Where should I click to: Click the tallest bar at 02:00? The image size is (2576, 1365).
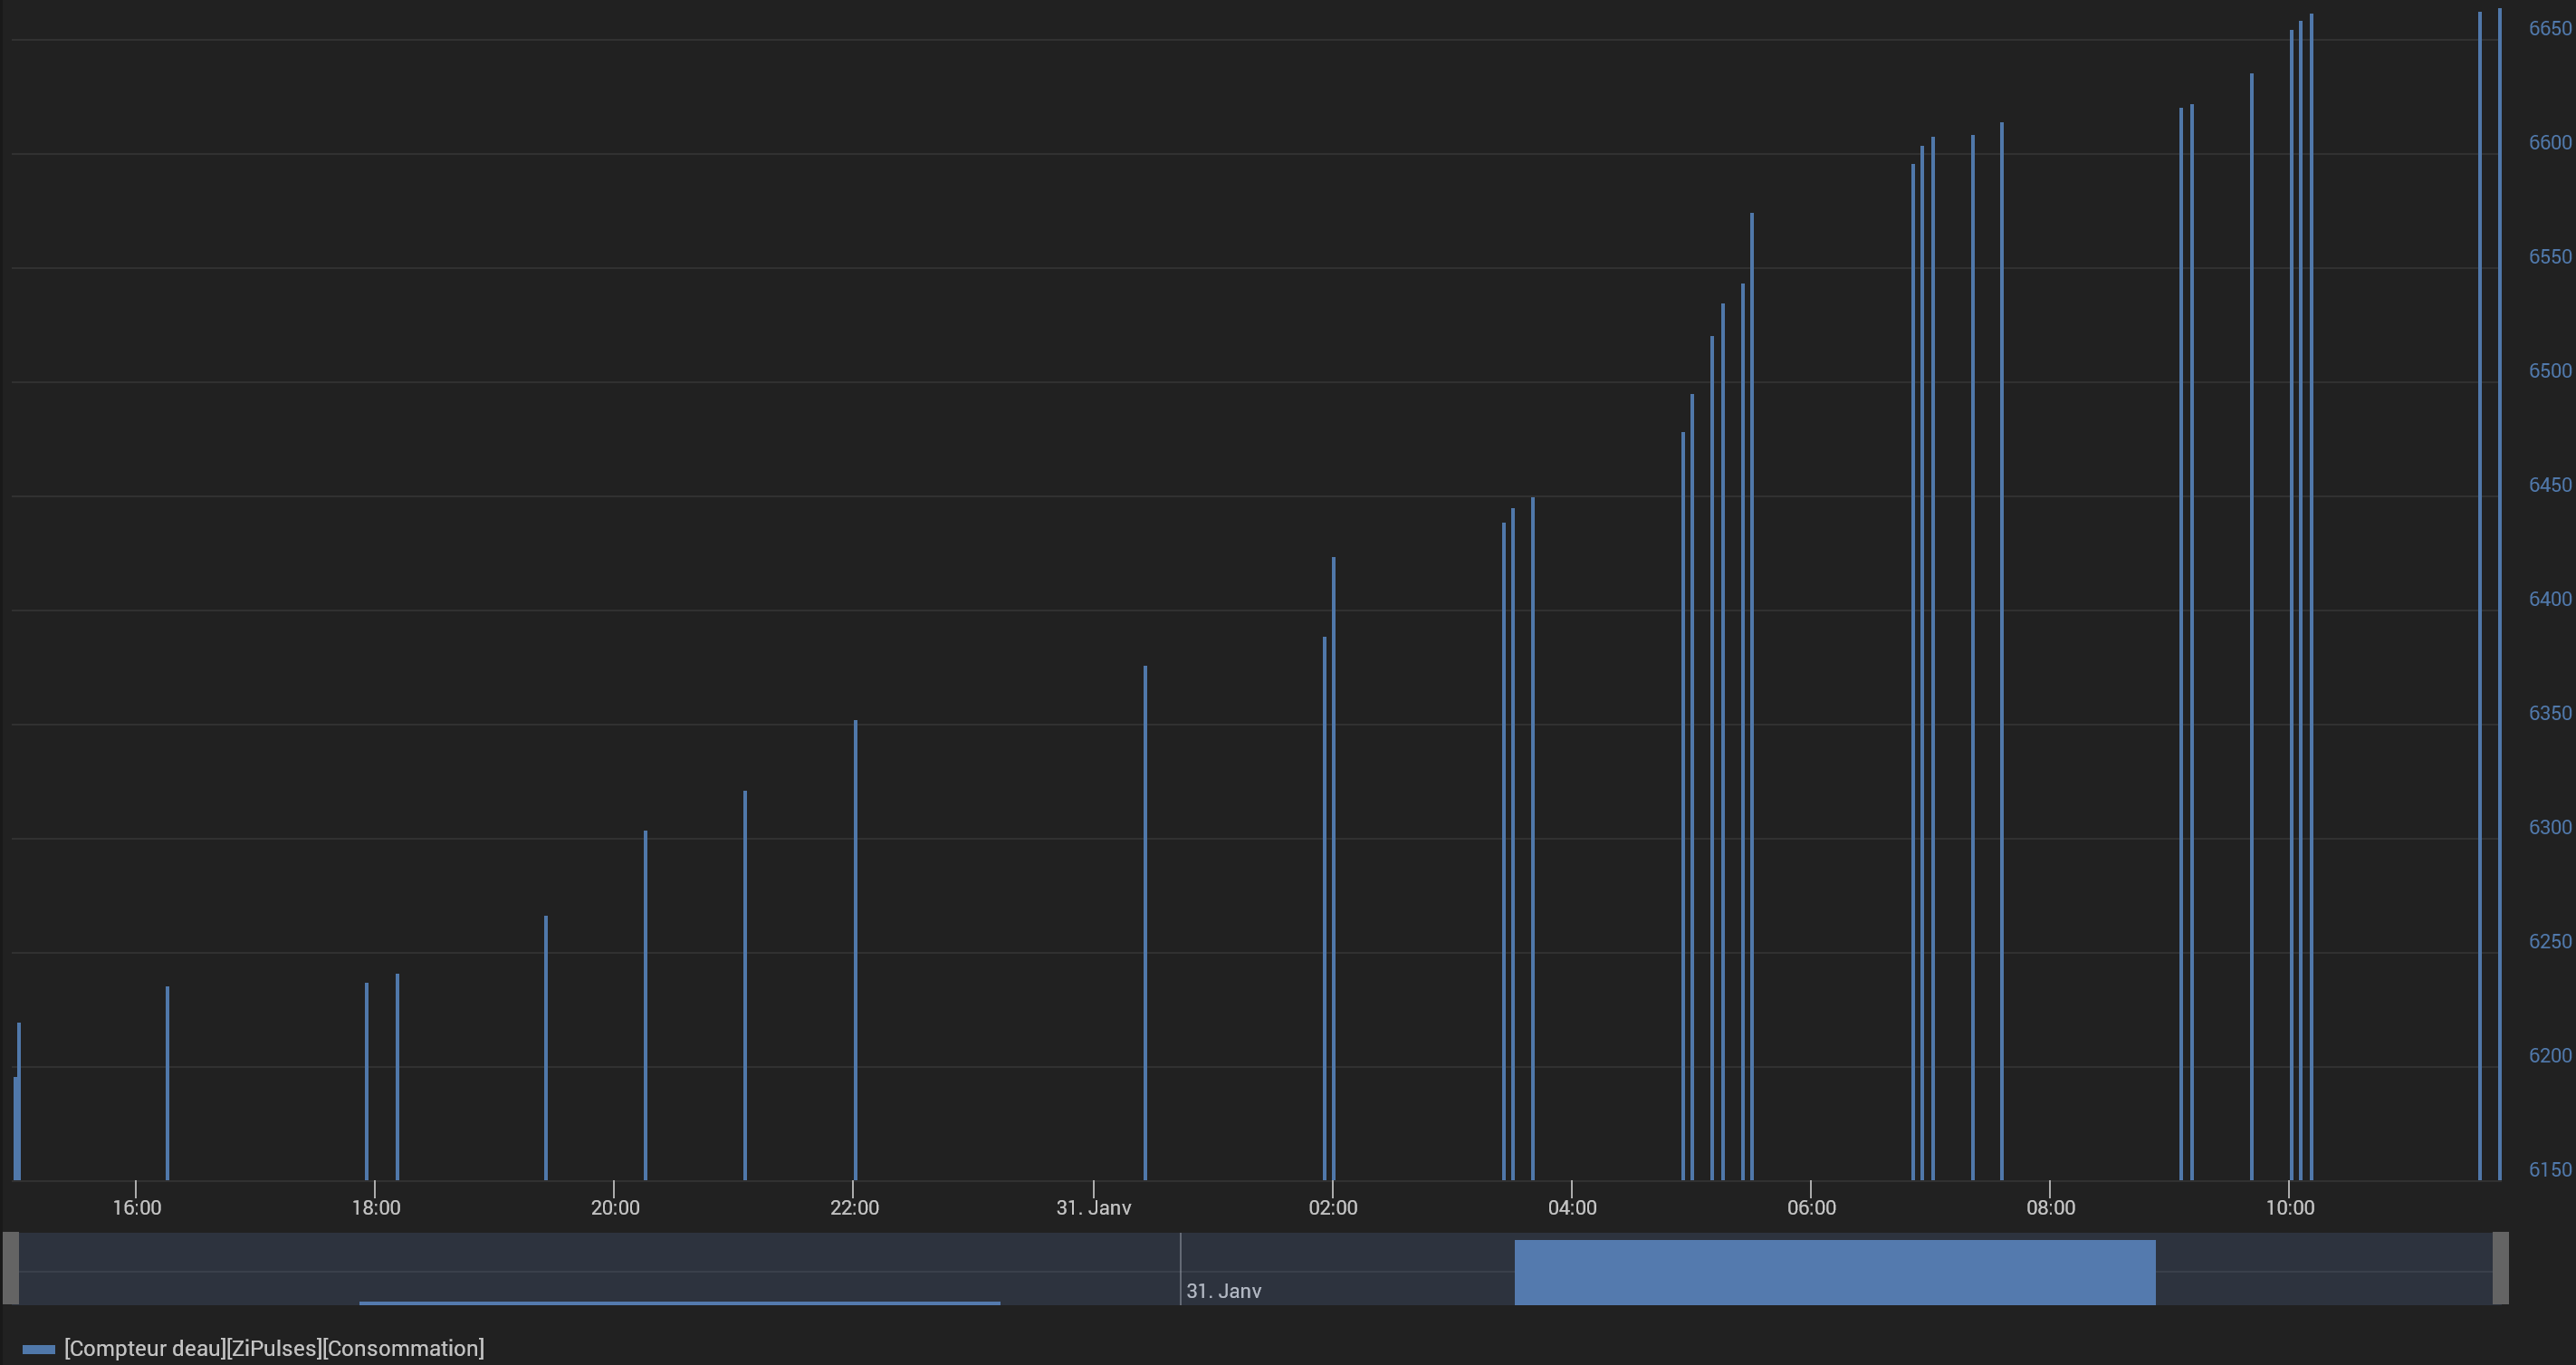pos(1333,870)
